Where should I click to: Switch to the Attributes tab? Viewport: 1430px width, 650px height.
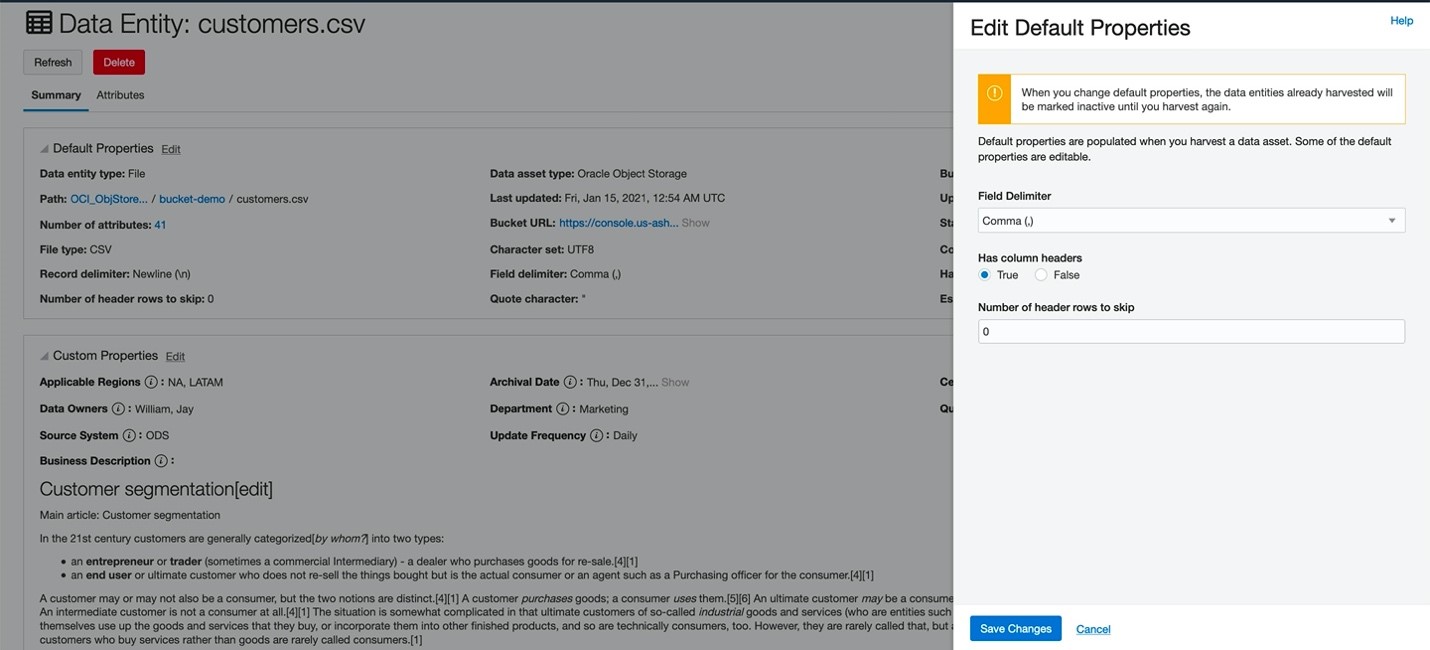pos(120,95)
